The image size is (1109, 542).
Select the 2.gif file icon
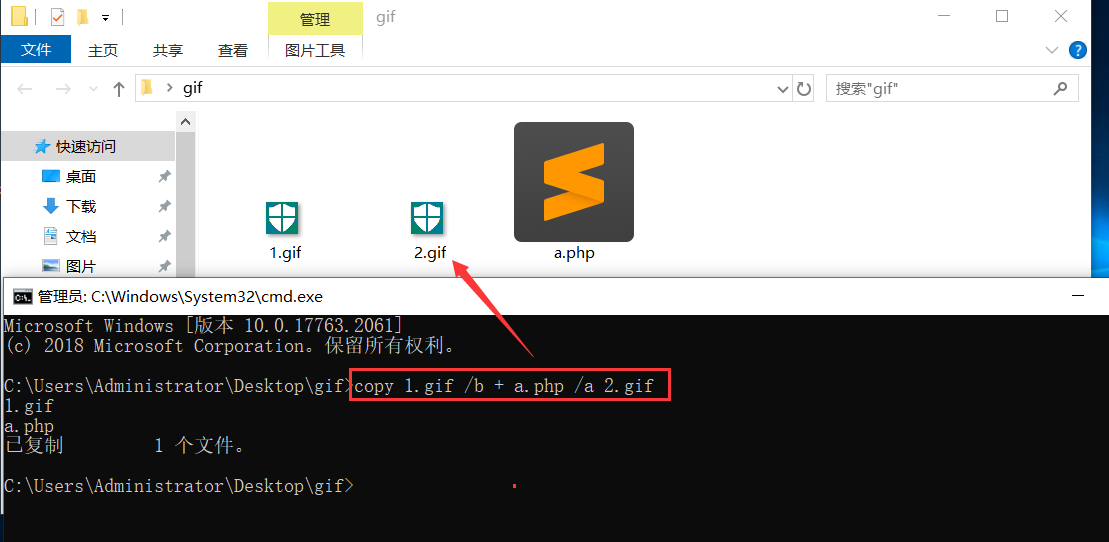(427, 218)
